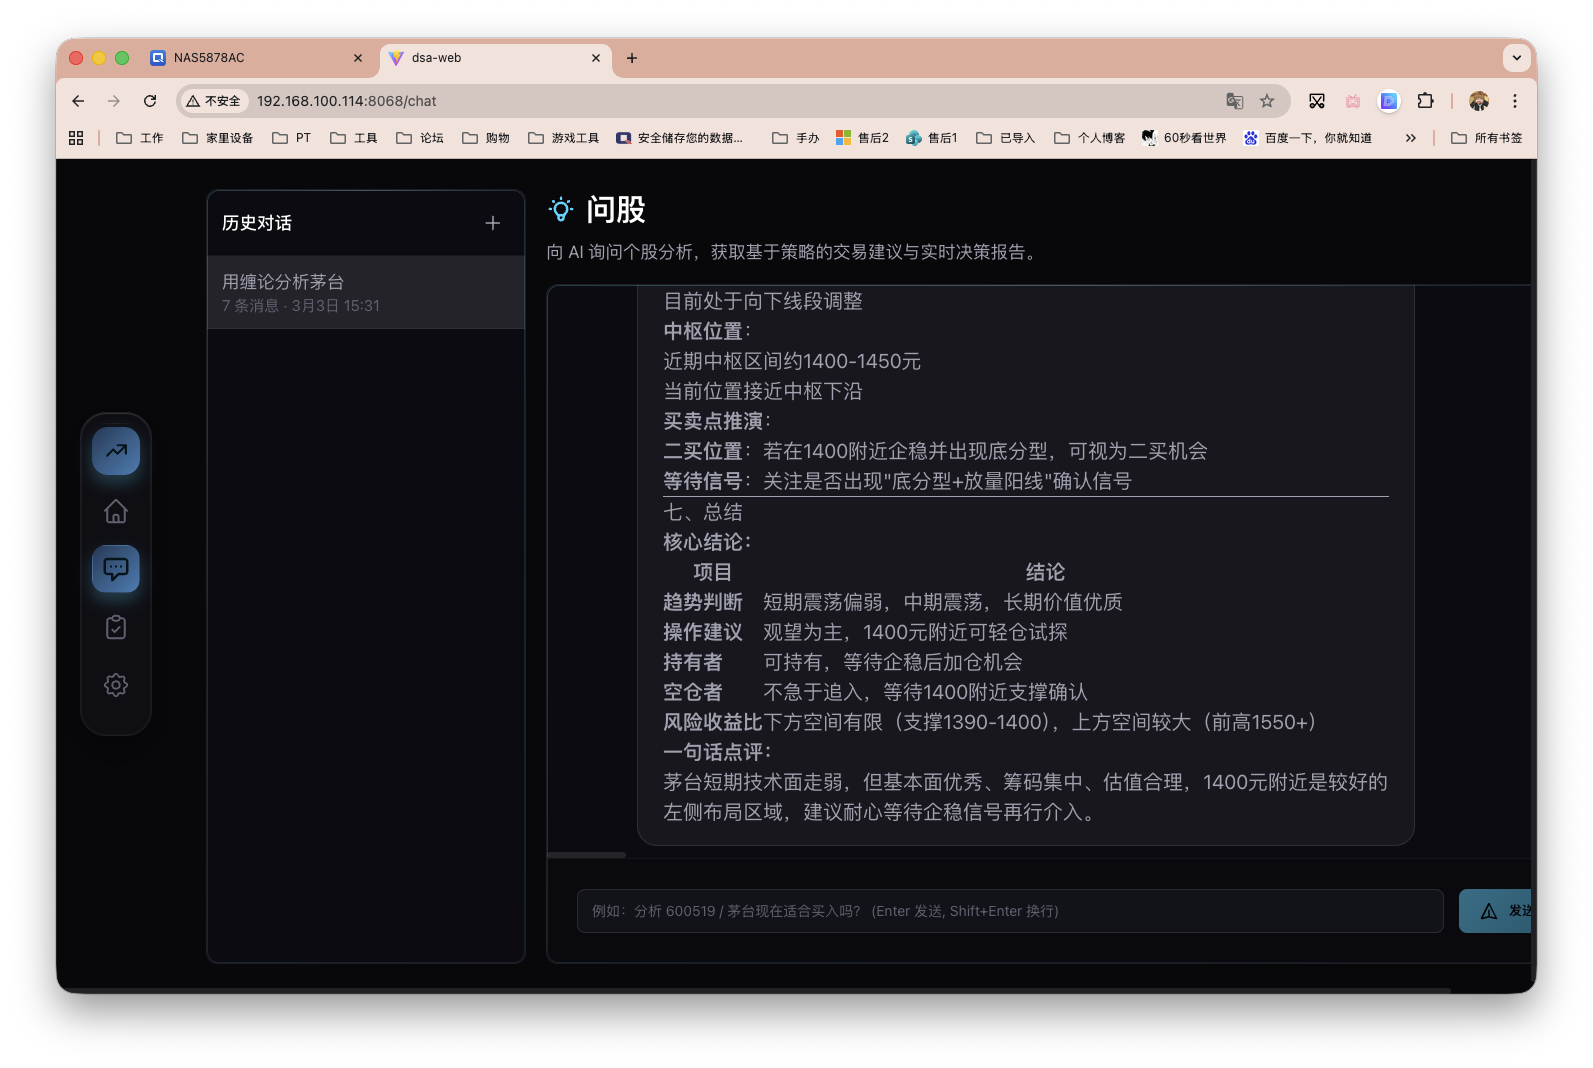The image size is (1593, 1068).
Task: Open 工具 bookmark folder
Action: point(354,138)
